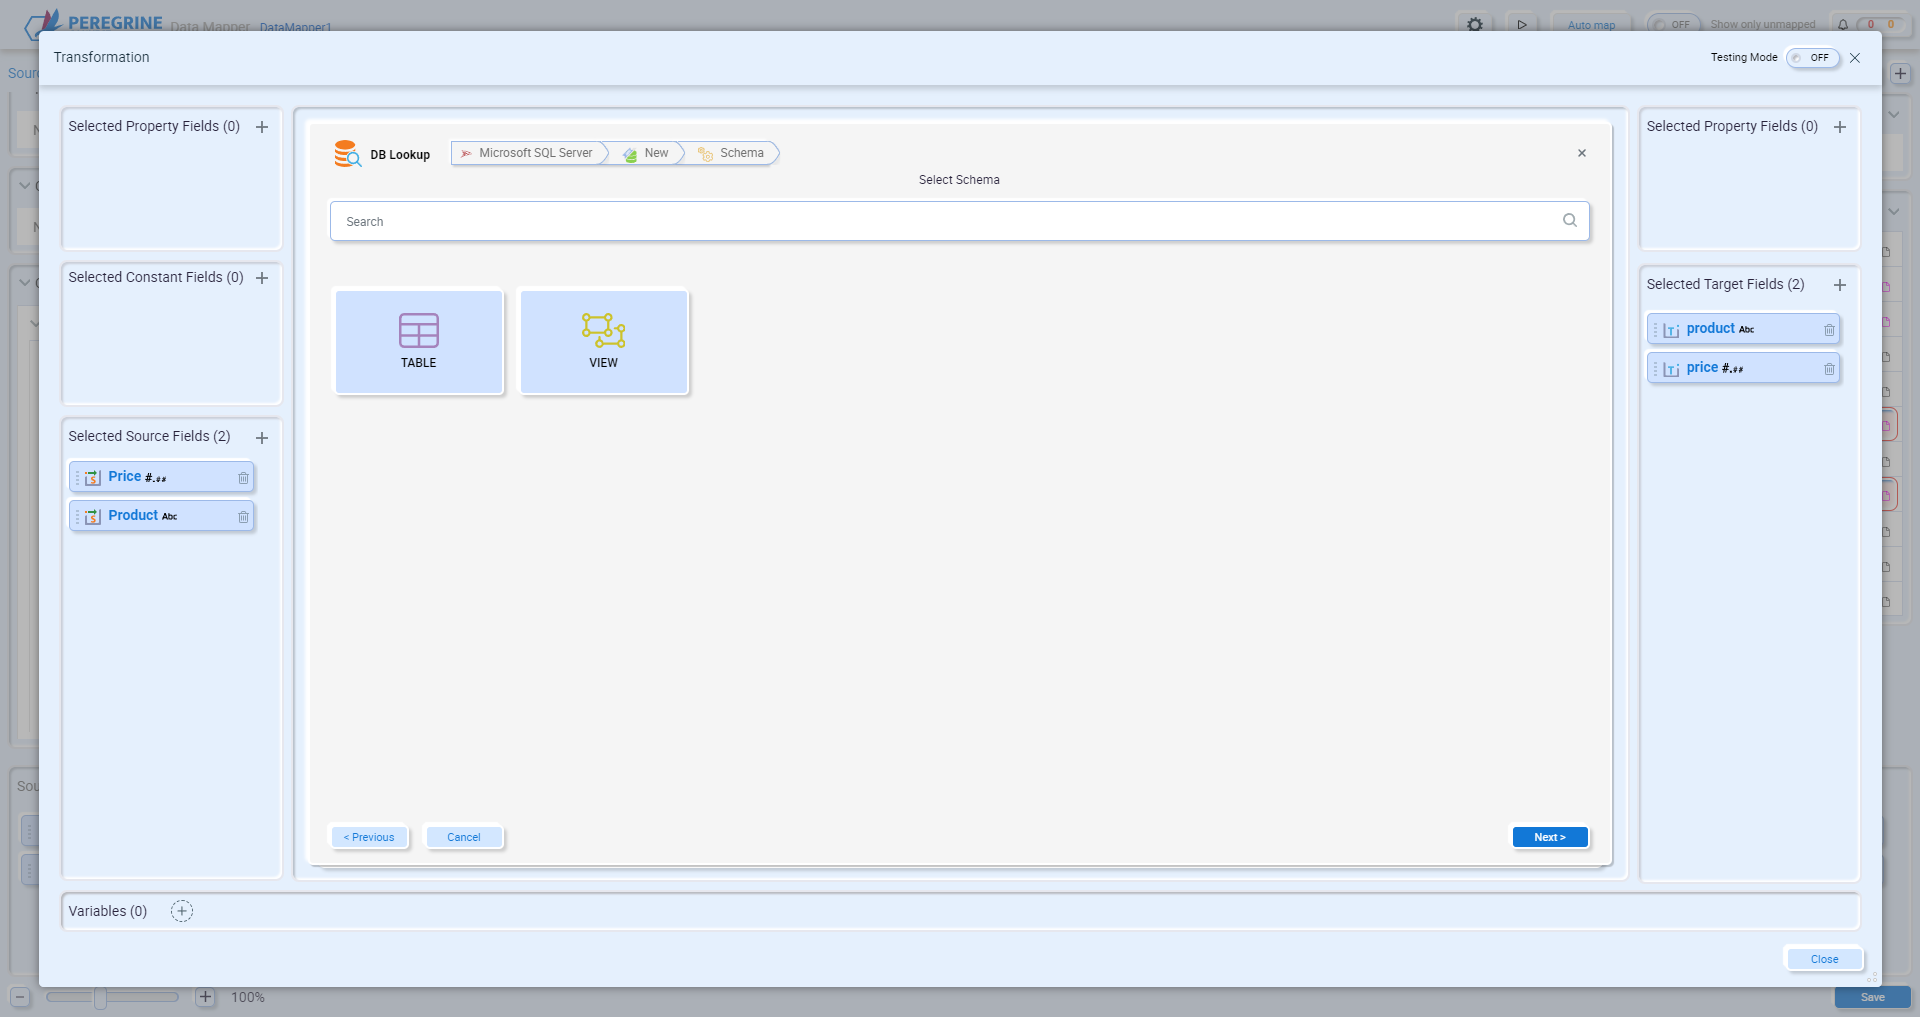Image resolution: width=1920 pixels, height=1017 pixels.
Task: Click the Cancel button
Action: point(464,837)
